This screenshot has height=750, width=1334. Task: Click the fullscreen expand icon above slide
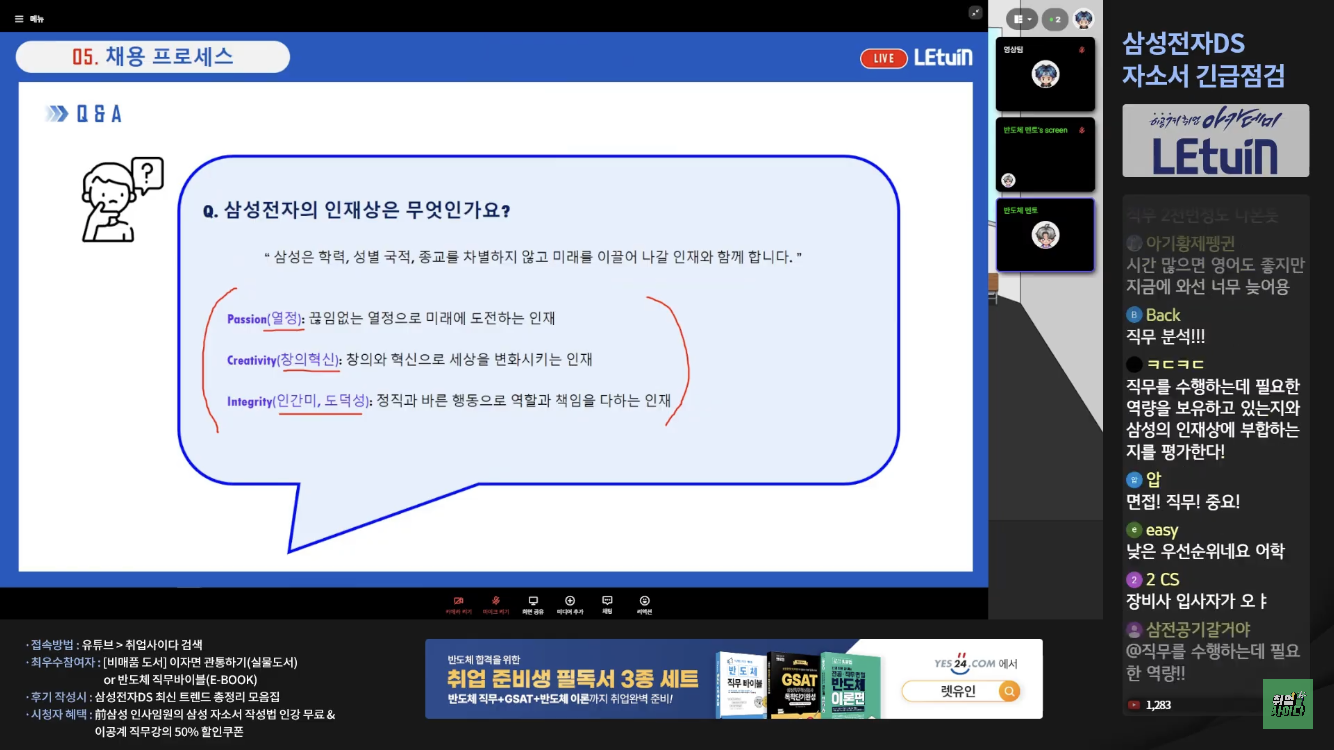[975, 12]
